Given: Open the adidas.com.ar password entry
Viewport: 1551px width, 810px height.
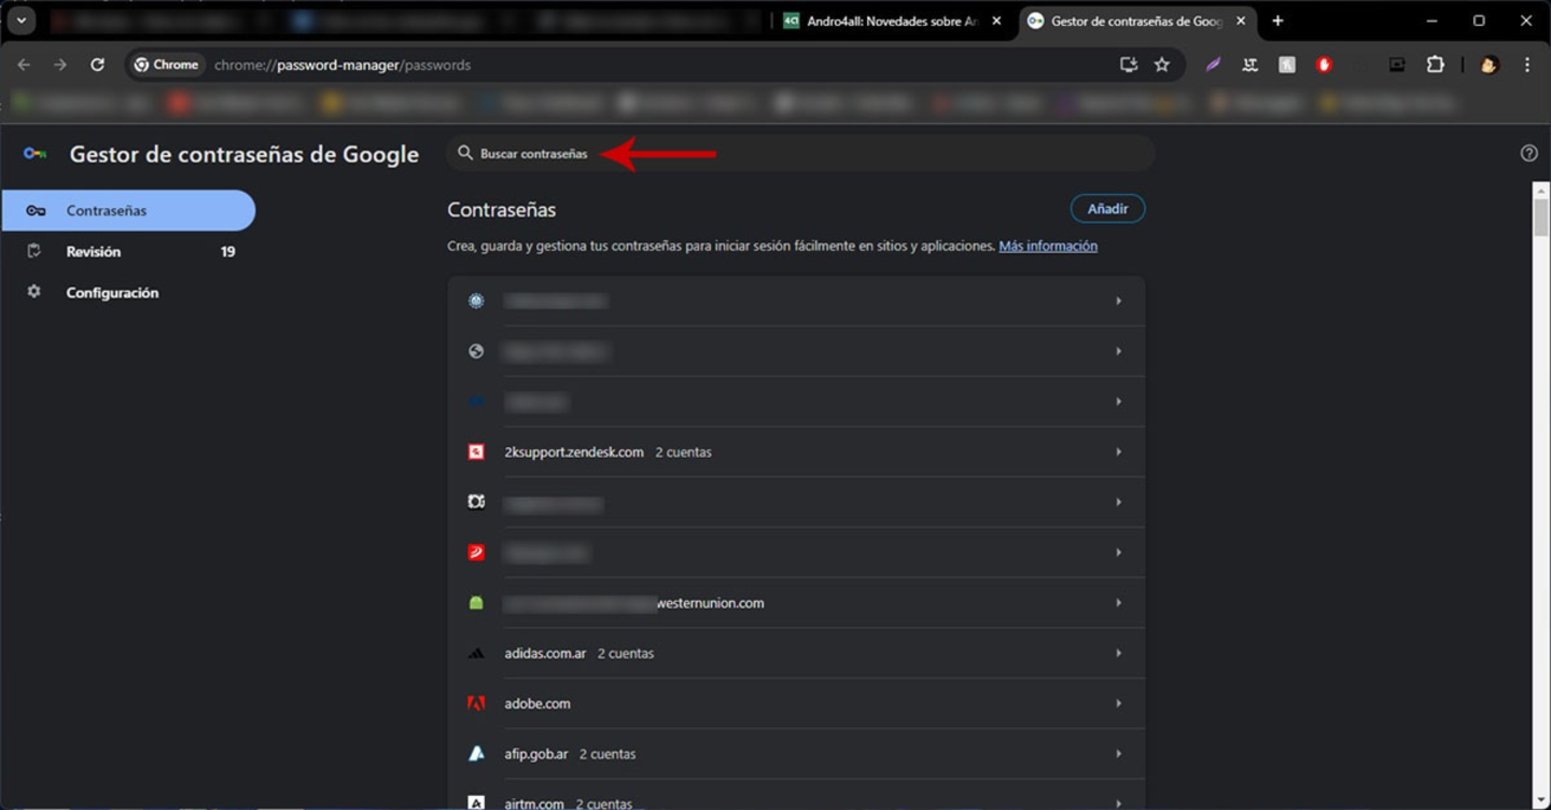Looking at the screenshot, I should [x=796, y=653].
